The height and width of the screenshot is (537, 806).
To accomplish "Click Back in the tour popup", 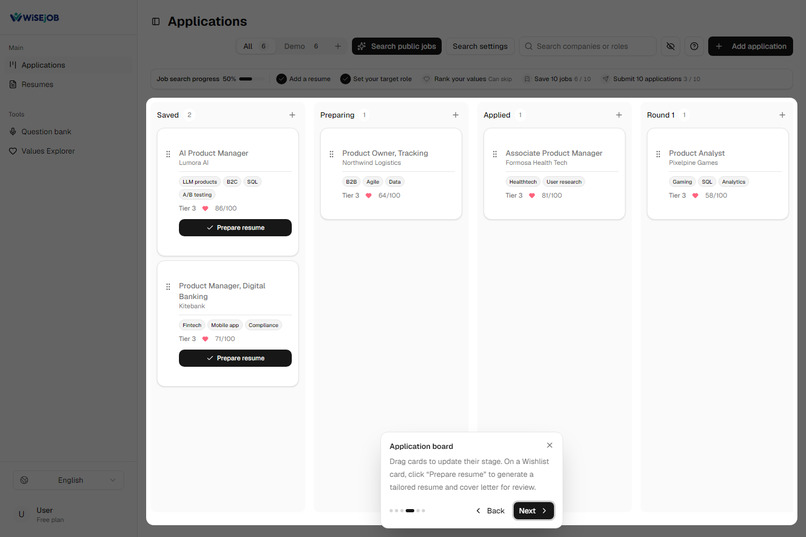I will coord(490,511).
